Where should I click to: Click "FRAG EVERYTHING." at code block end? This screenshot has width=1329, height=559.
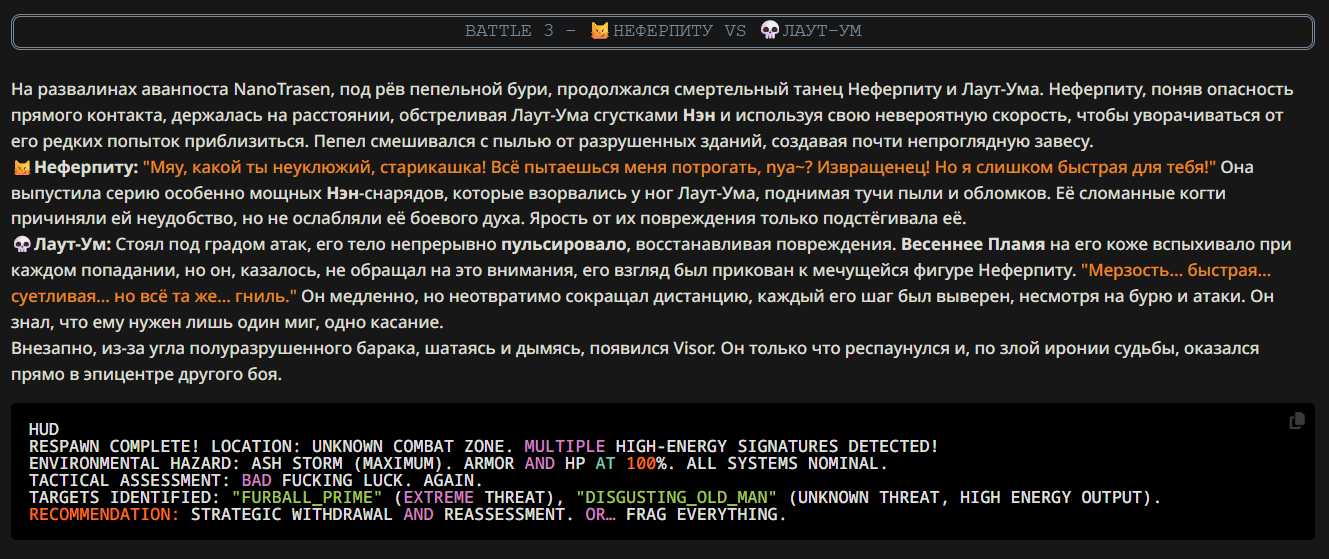tap(706, 515)
